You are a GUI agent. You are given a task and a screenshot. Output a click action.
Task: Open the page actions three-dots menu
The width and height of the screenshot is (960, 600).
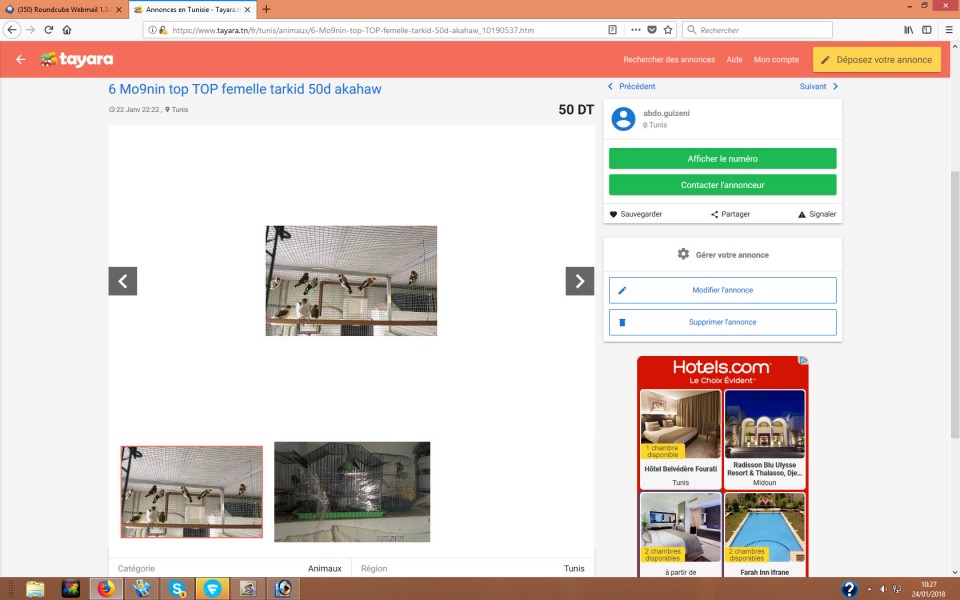coord(636,29)
